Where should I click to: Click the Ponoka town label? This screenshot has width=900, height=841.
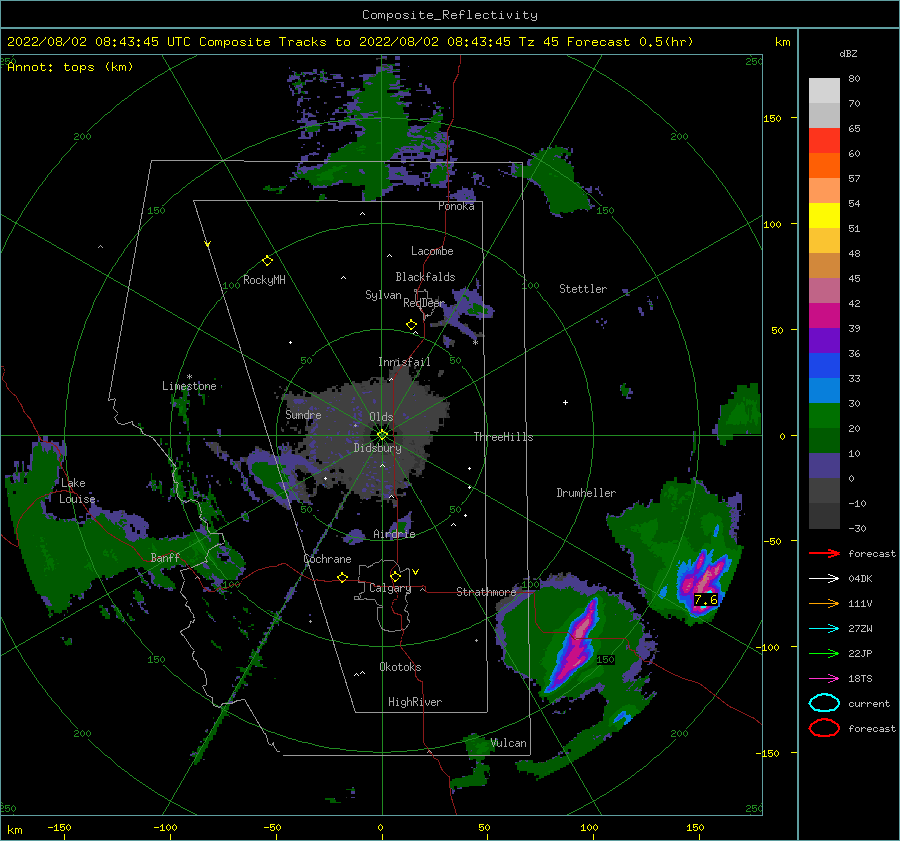tap(456, 206)
